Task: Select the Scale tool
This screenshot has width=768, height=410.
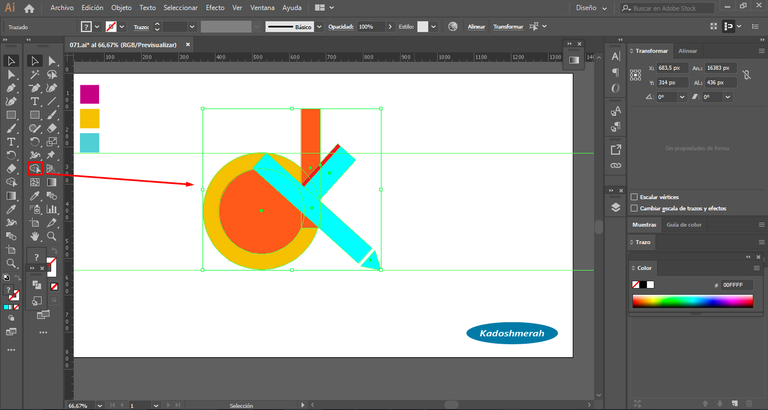Action: point(51,142)
